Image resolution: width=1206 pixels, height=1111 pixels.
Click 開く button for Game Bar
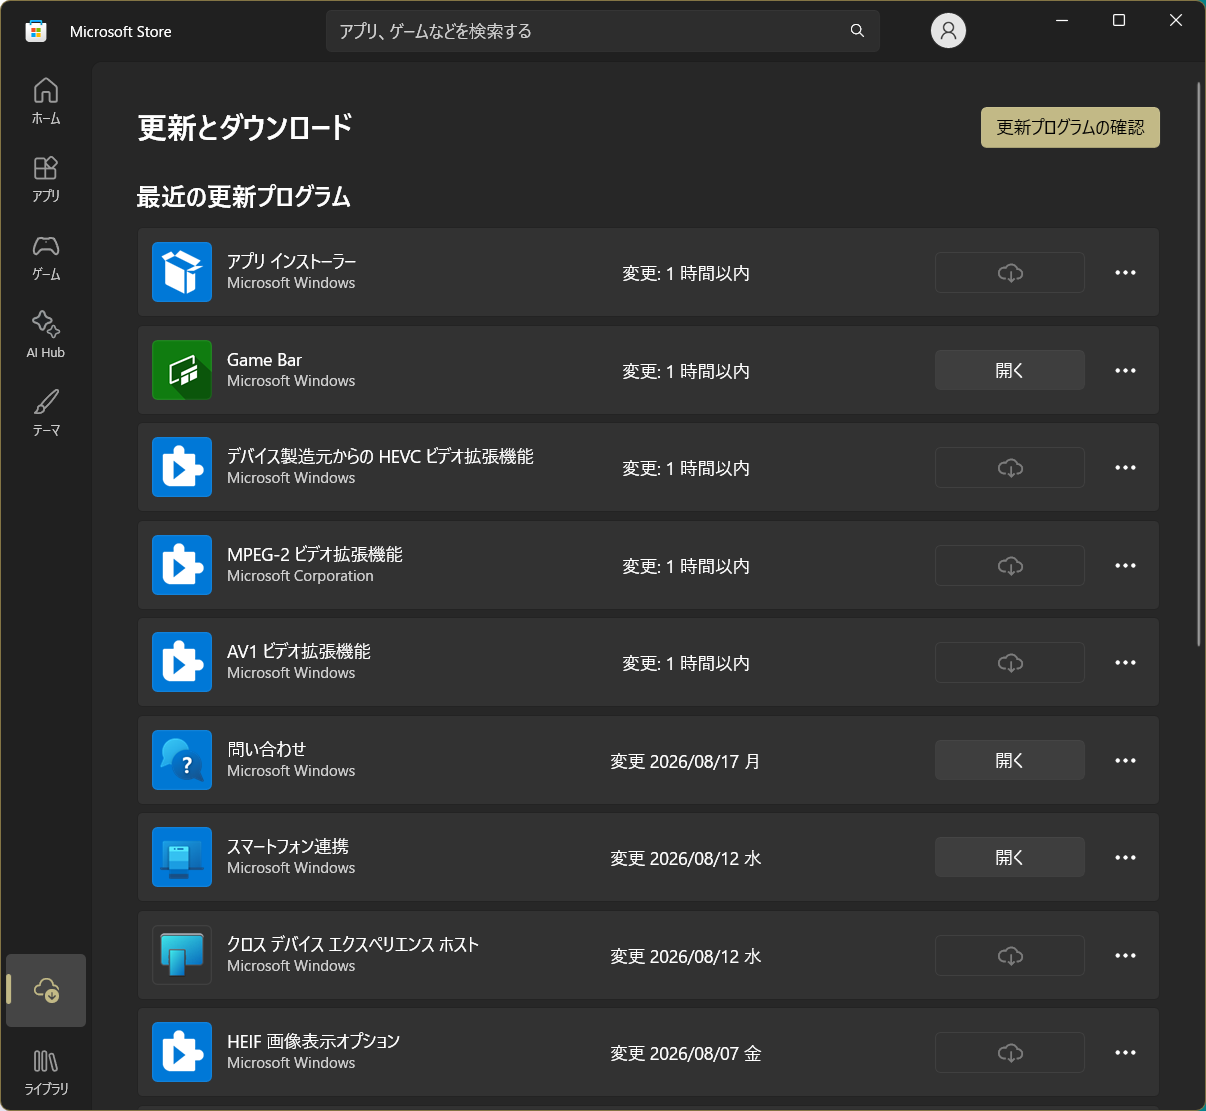point(1010,370)
